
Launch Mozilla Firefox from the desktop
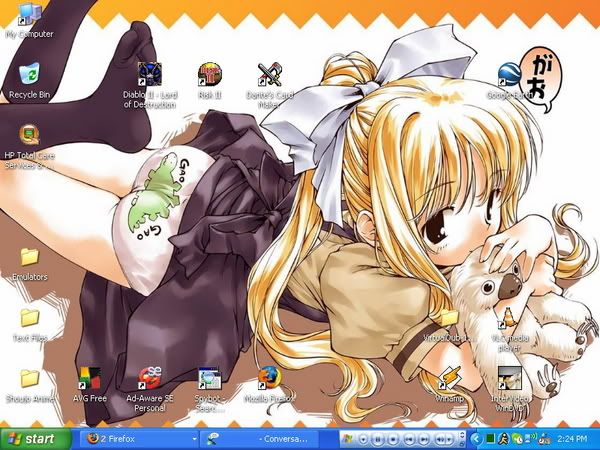[x=269, y=385]
